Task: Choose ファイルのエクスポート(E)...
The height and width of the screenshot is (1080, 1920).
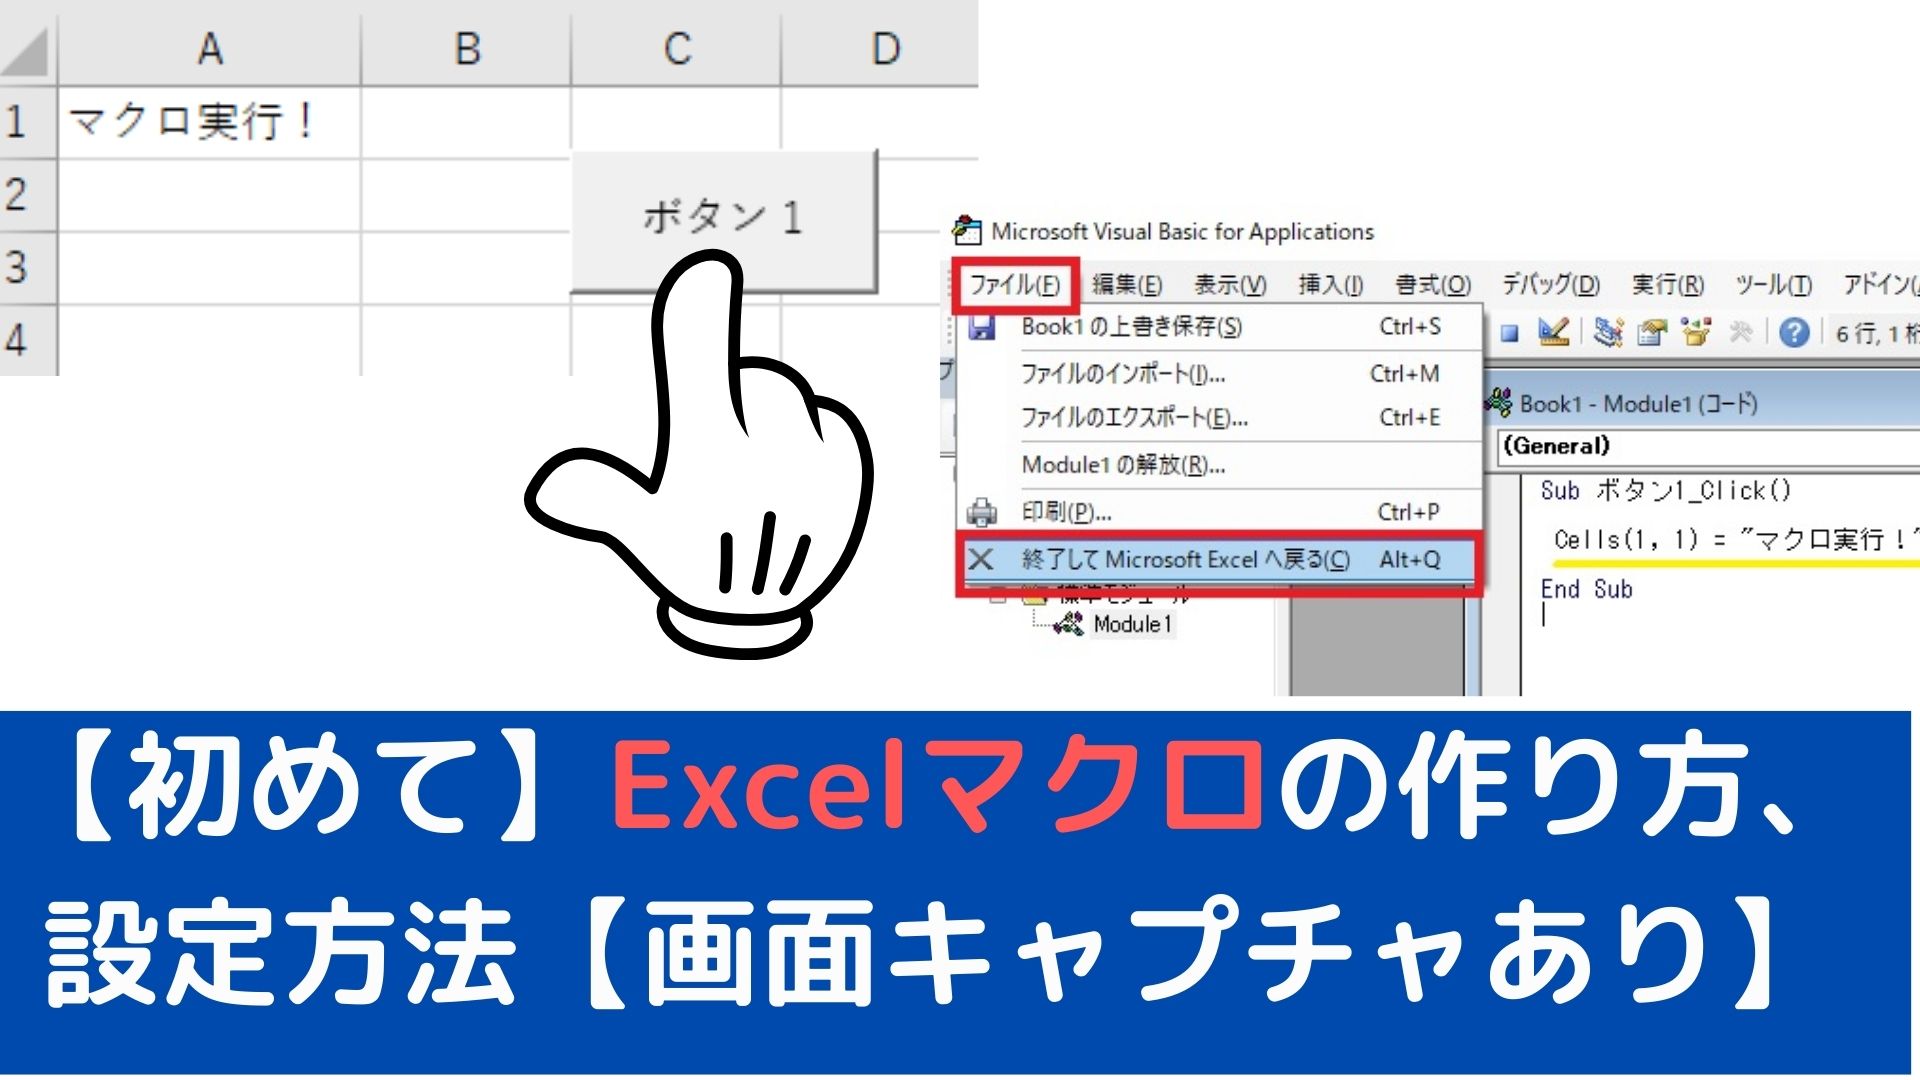Action: click(x=1219, y=418)
